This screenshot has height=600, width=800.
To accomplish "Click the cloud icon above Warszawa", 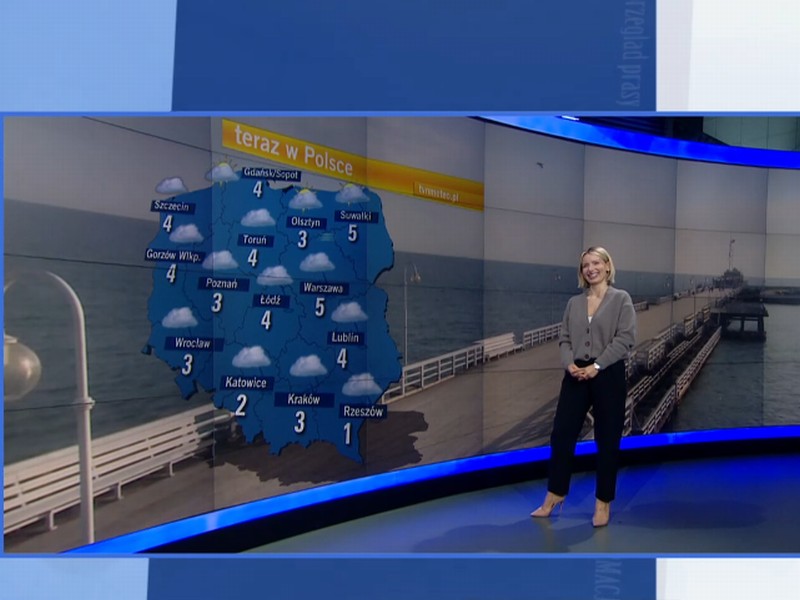I will (317, 262).
